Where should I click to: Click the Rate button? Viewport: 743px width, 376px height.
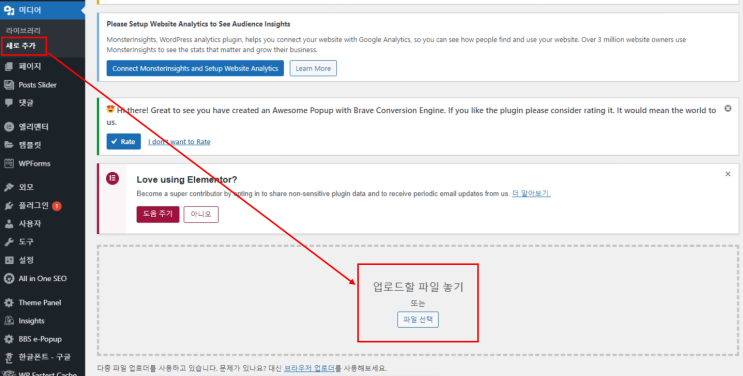[123, 141]
